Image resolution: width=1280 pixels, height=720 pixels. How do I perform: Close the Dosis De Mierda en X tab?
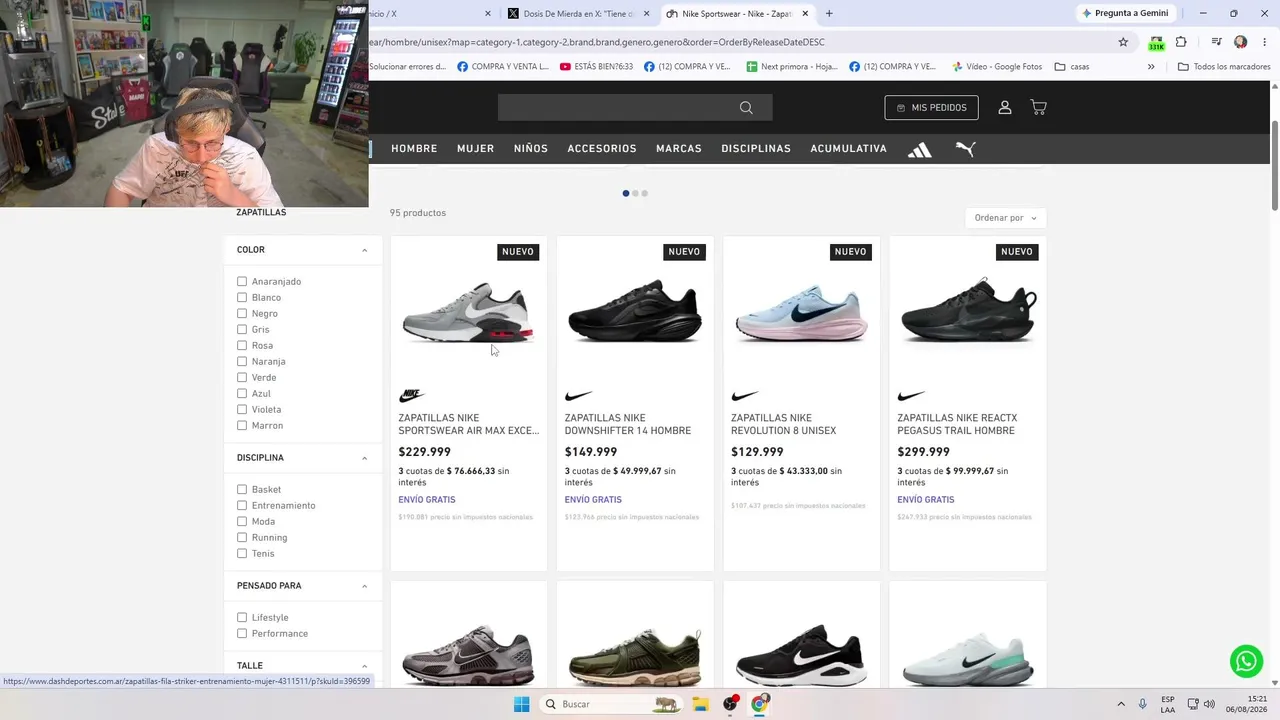pos(647,14)
